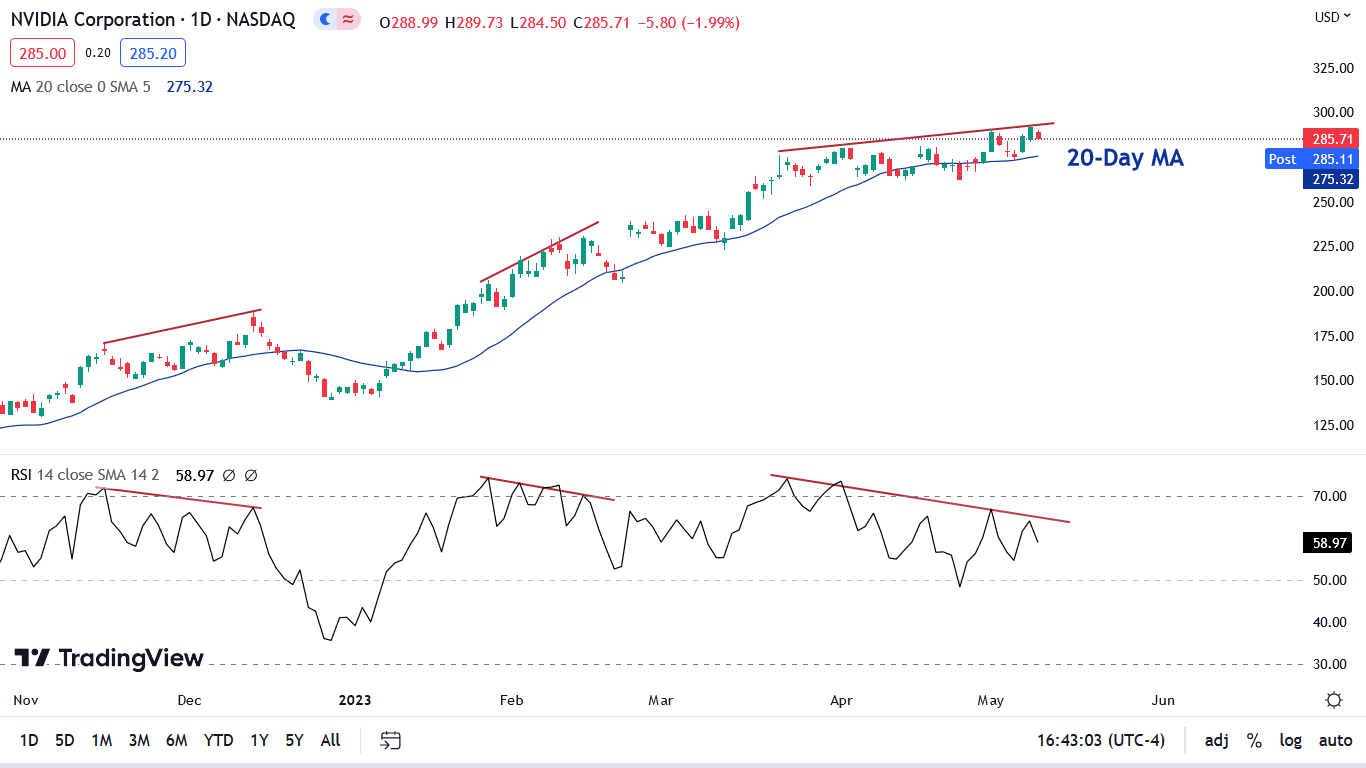The image size is (1366, 768).
Task: Enable the log scale
Action: (x=1291, y=740)
